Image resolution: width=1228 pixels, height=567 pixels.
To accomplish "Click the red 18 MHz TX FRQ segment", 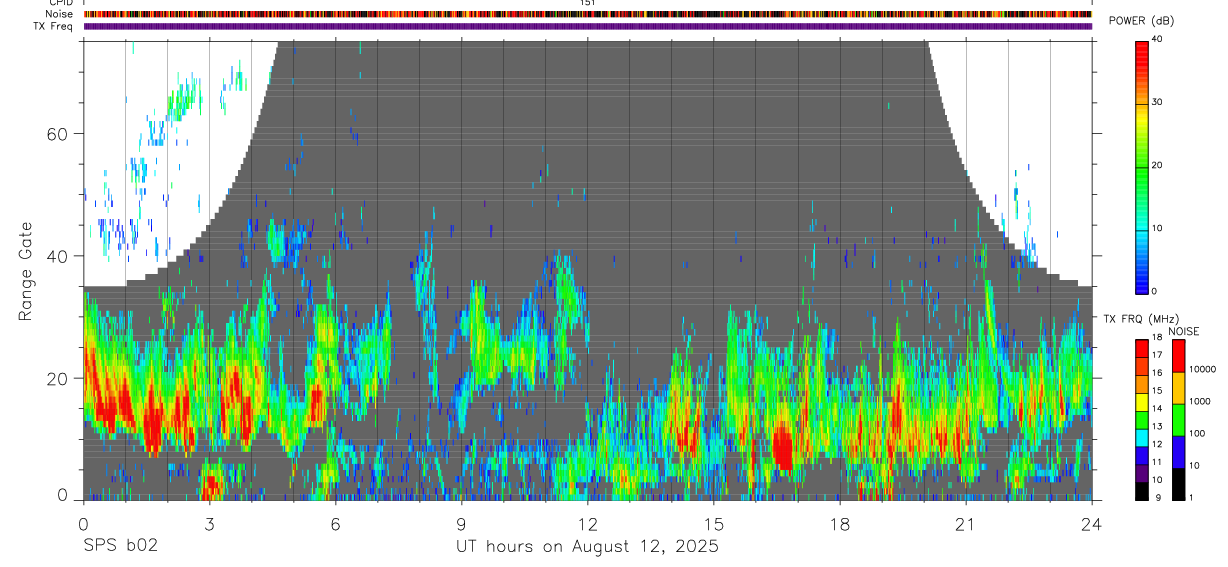I will pyautogui.click(x=1142, y=348).
